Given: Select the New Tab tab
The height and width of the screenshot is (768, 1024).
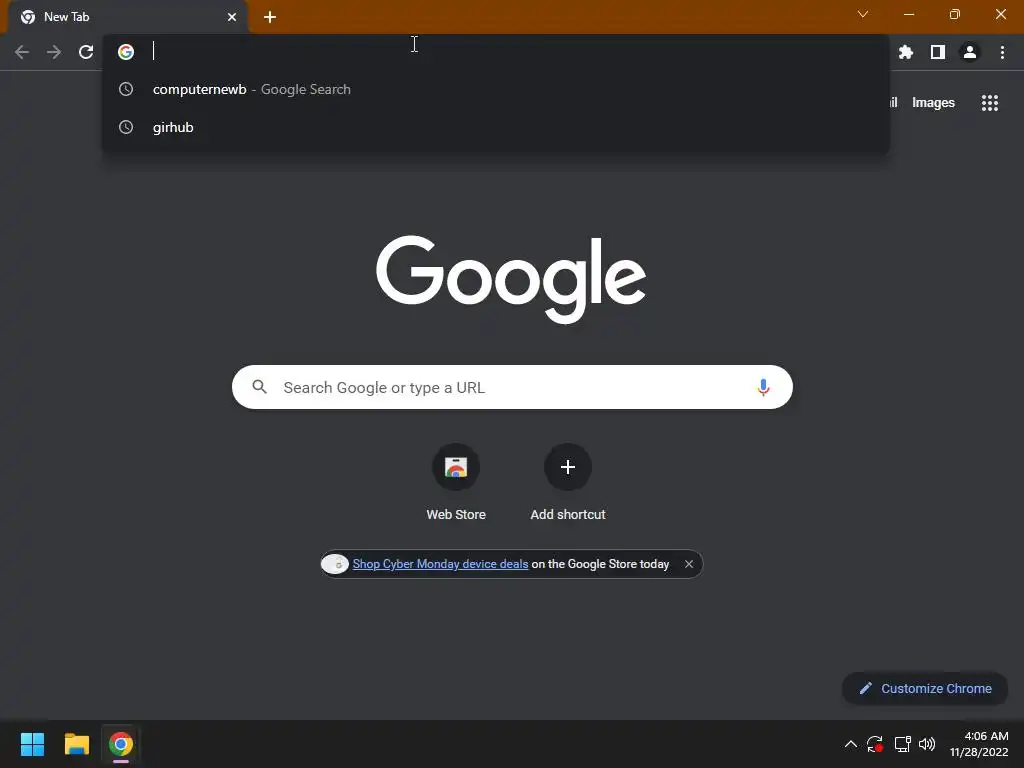Looking at the screenshot, I should (x=128, y=17).
